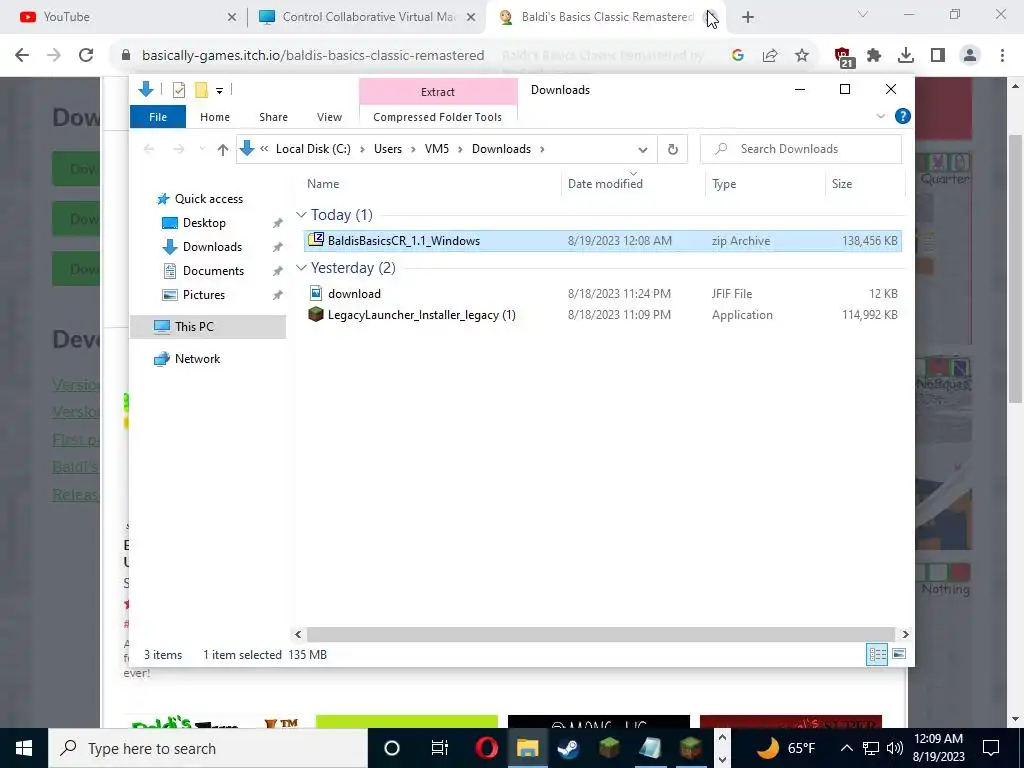This screenshot has height=768, width=1024.
Task: Click the New folder quick access icon
Action: (x=202, y=90)
